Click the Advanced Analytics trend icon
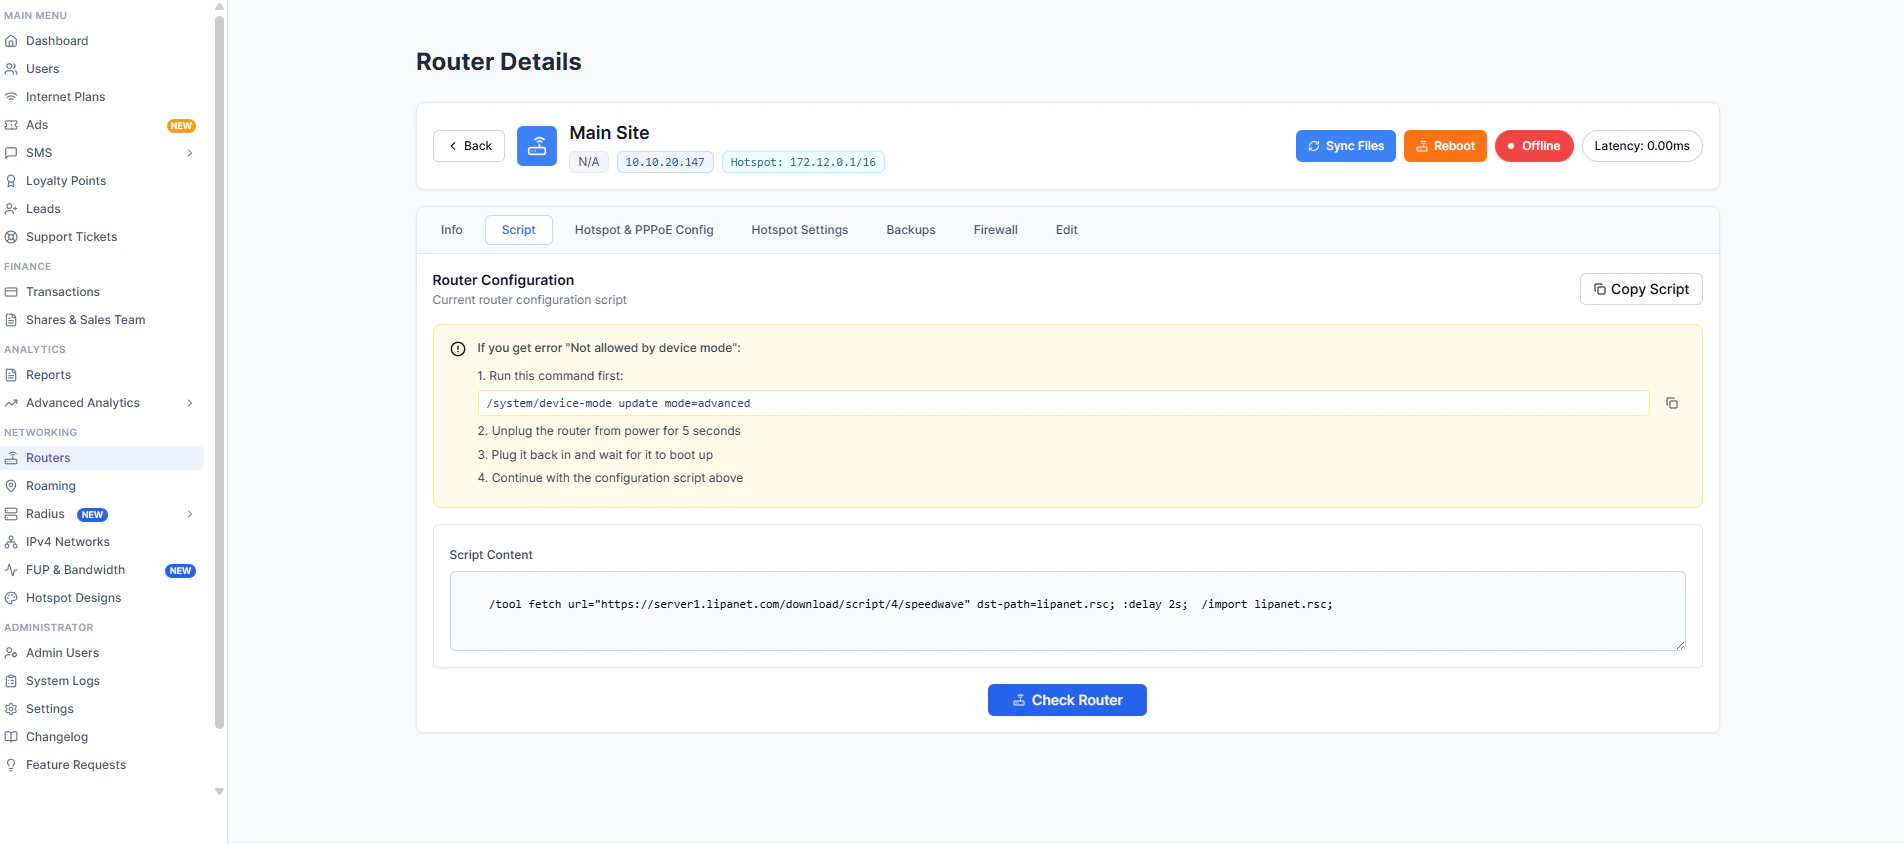This screenshot has width=1904, height=844. tap(11, 403)
